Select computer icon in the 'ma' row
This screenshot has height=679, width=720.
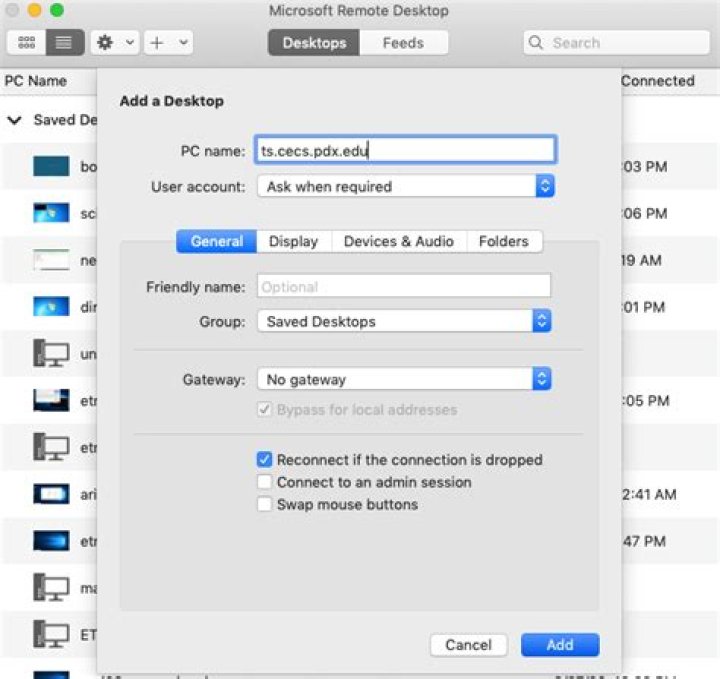51,588
